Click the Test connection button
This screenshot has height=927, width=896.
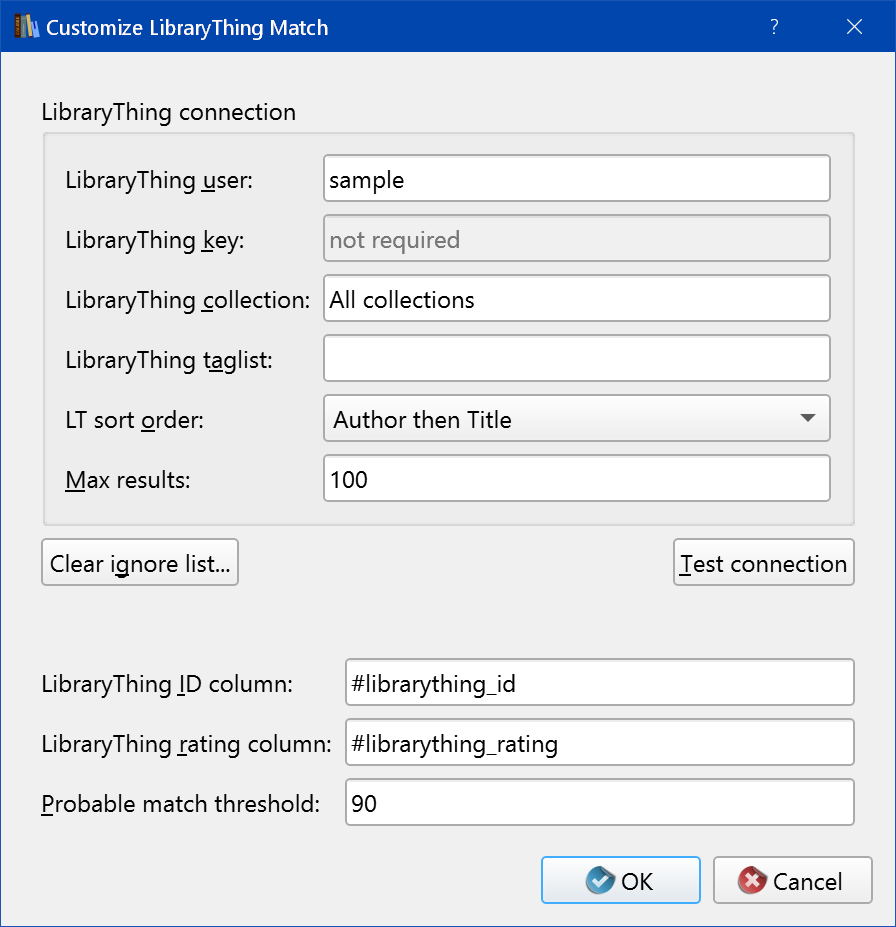coord(763,563)
